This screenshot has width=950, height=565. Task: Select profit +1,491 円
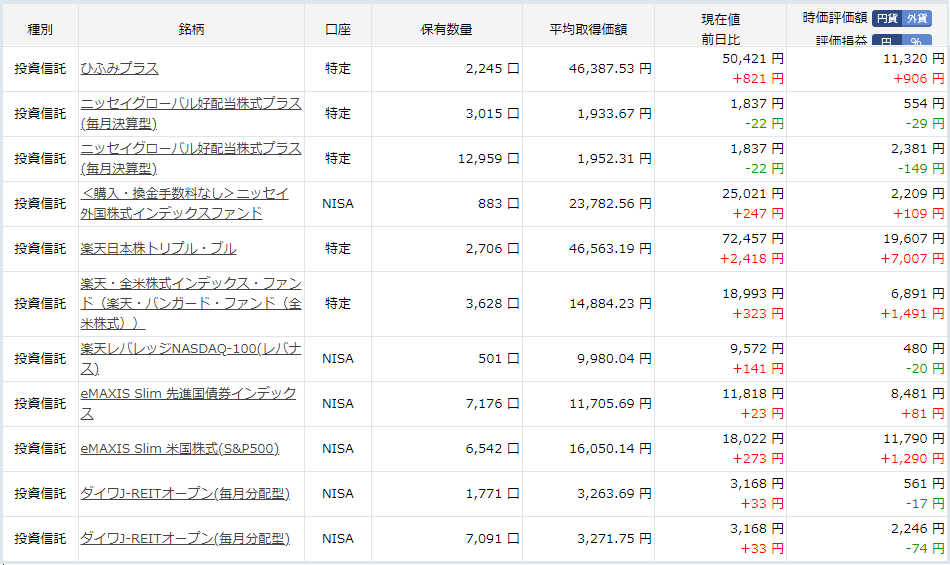pyautogui.click(x=912, y=314)
